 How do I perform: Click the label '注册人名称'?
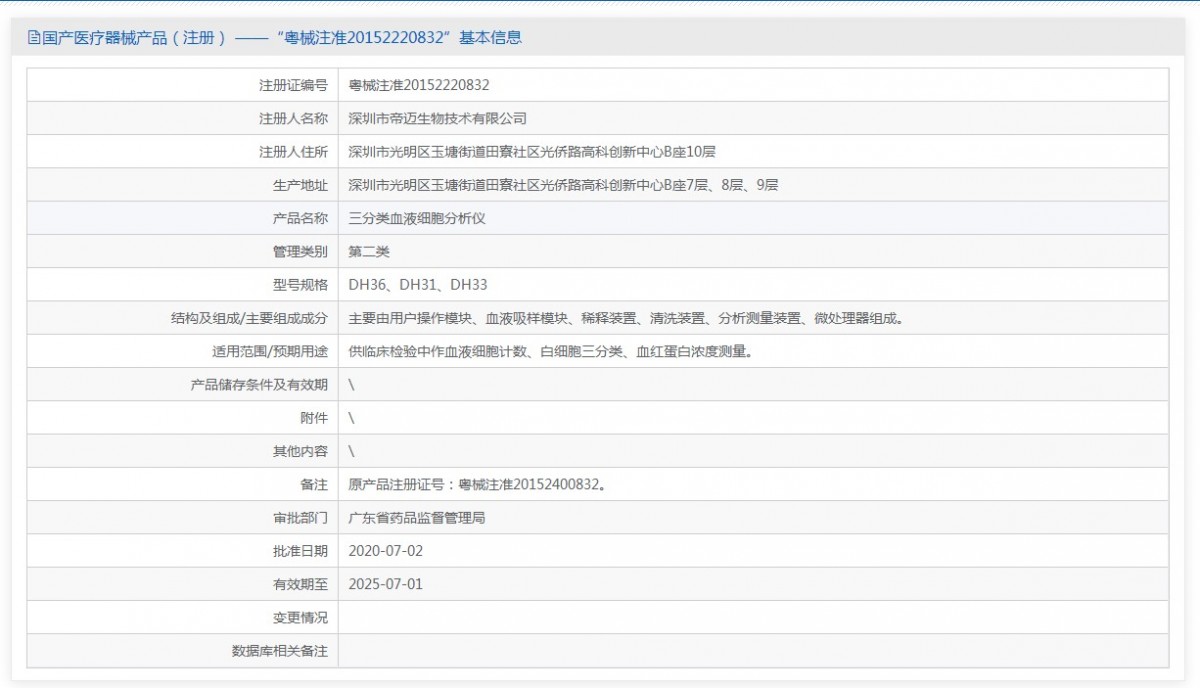293,119
